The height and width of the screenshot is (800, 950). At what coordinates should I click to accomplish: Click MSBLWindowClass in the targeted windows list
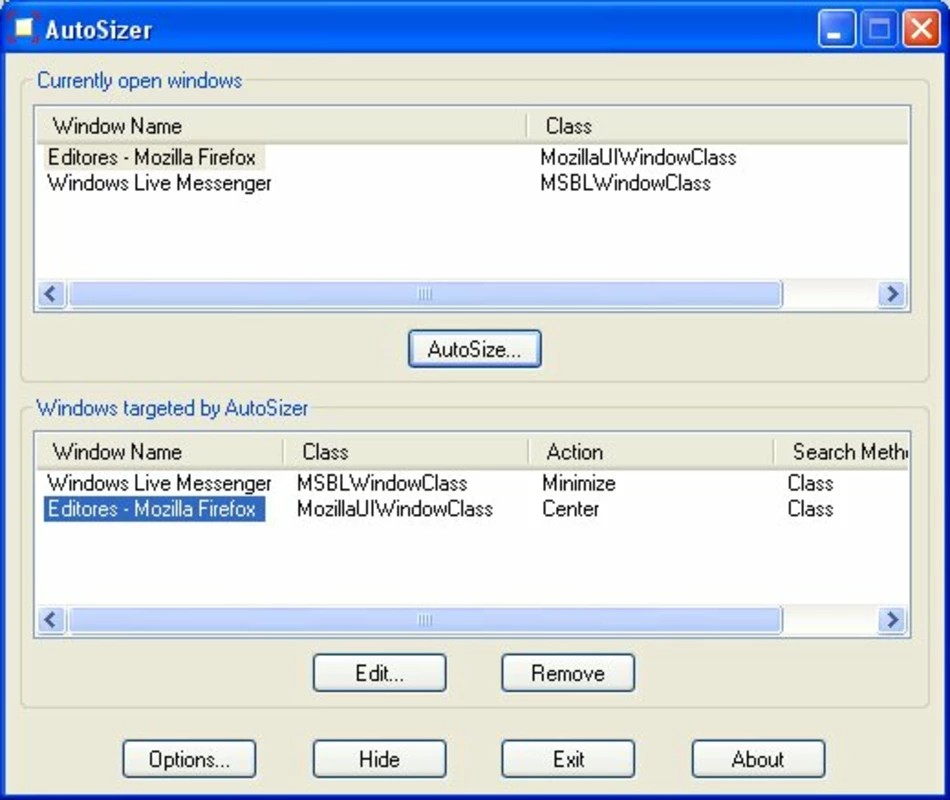pos(382,483)
